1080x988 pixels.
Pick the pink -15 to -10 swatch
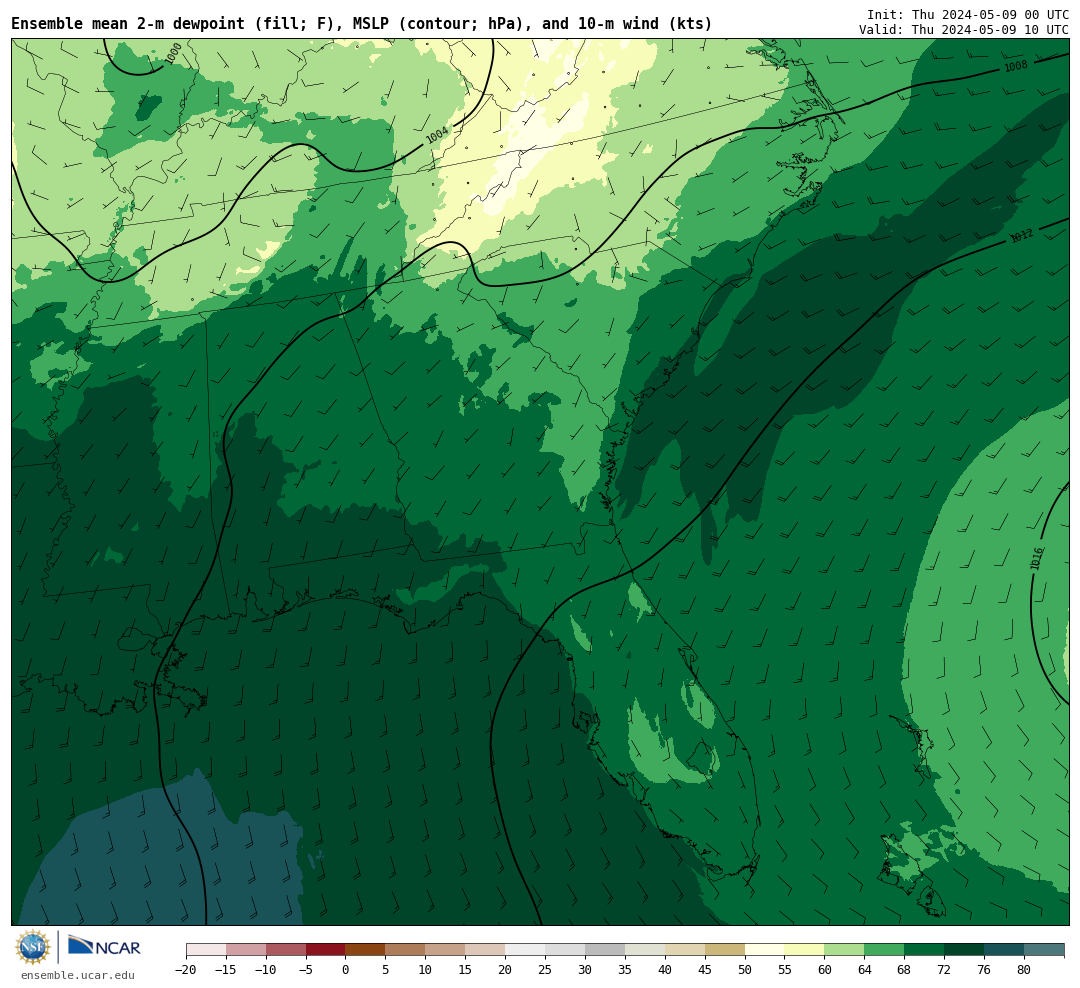pos(246,950)
